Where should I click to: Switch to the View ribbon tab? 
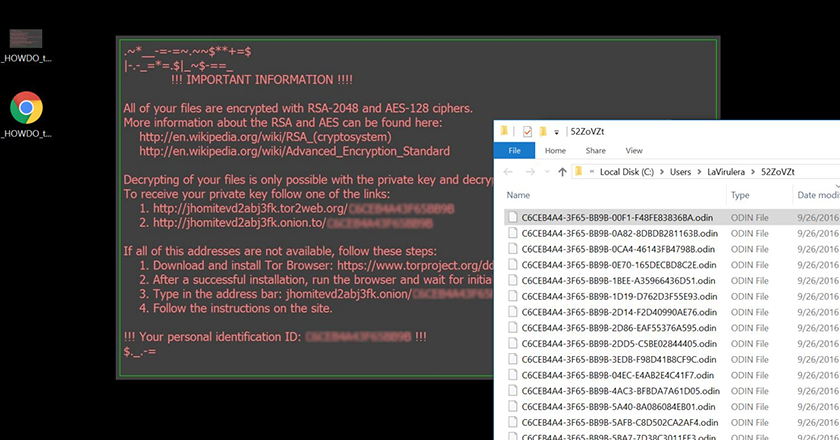[635, 150]
